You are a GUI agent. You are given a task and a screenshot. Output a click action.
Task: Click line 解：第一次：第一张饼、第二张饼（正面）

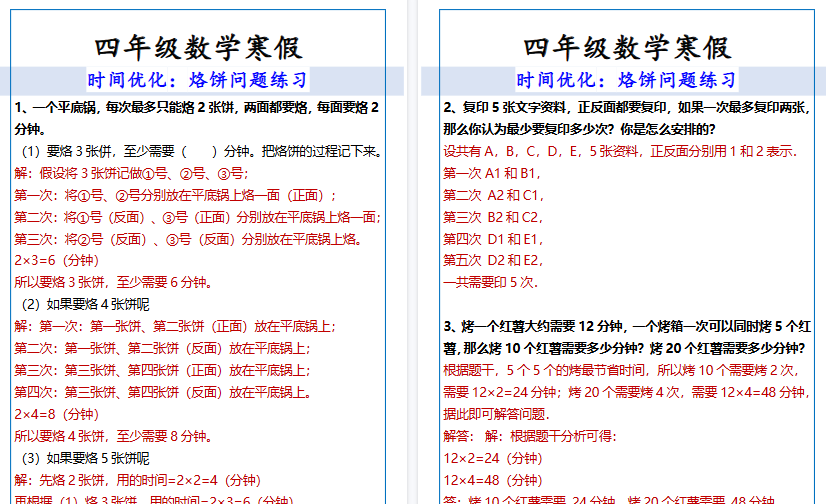point(175,327)
